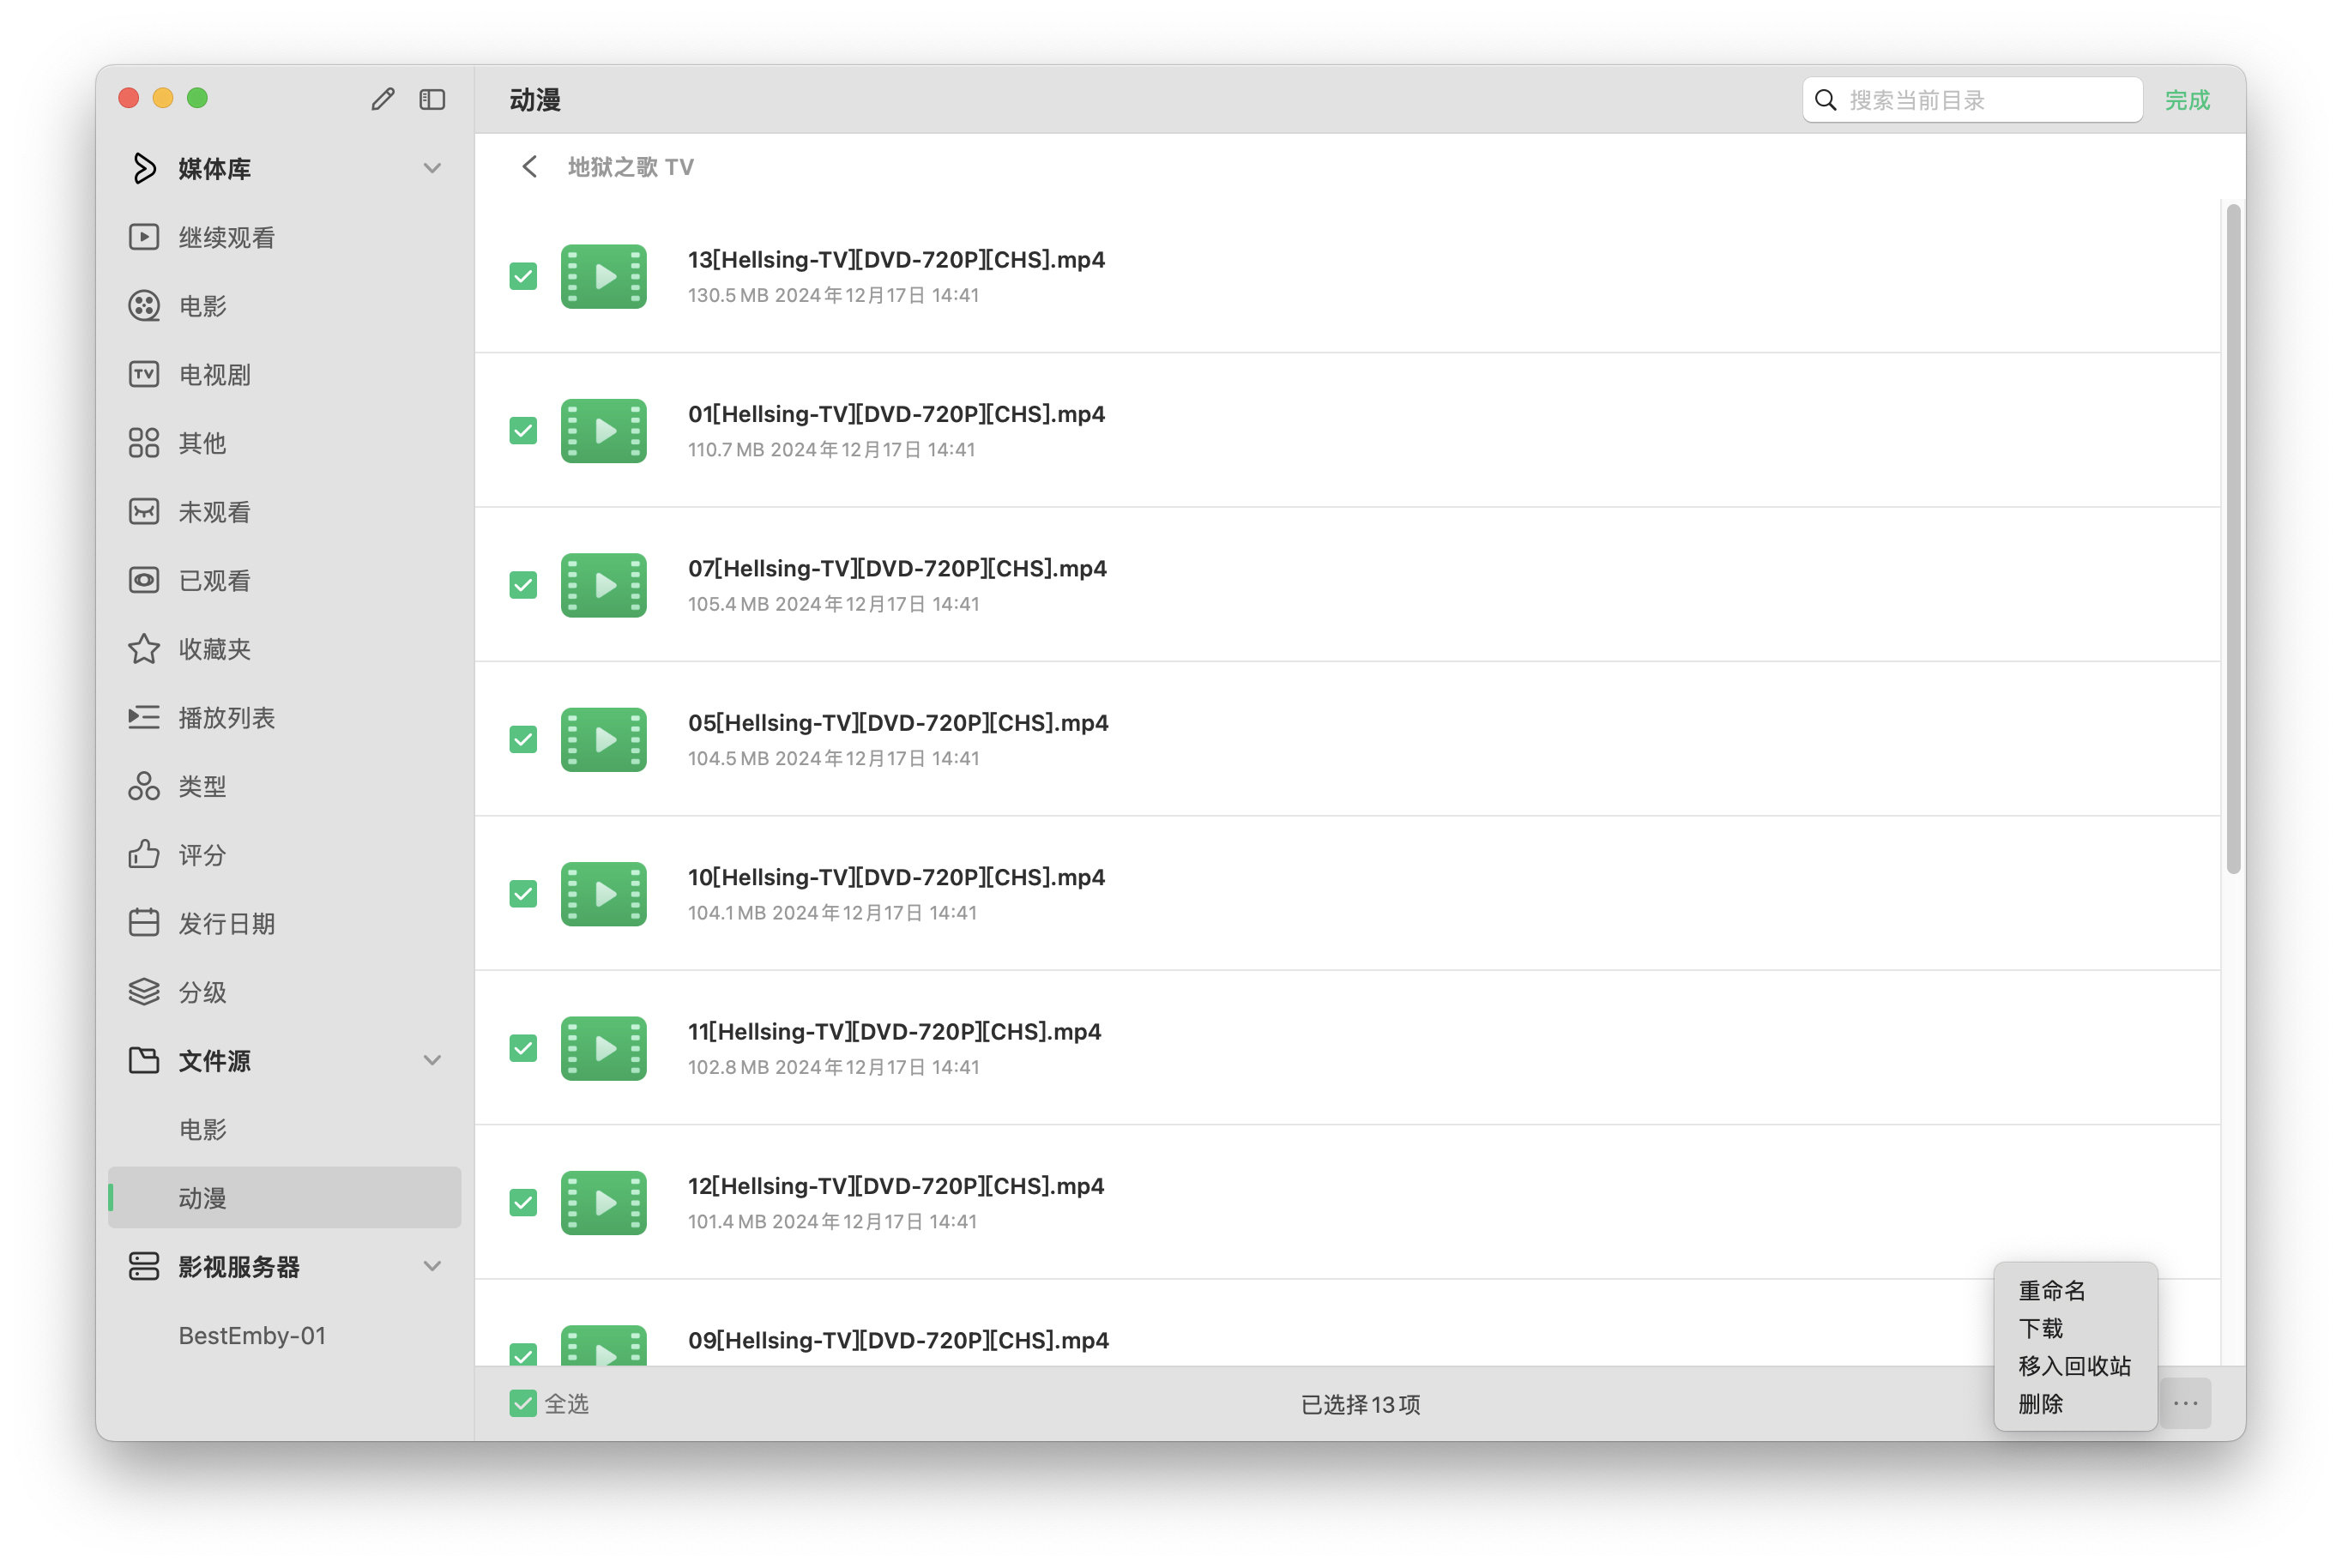Uncheck the 07[Hellsing-TV] file checkbox
Image resolution: width=2342 pixels, height=1568 pixels.
[523, 586]
